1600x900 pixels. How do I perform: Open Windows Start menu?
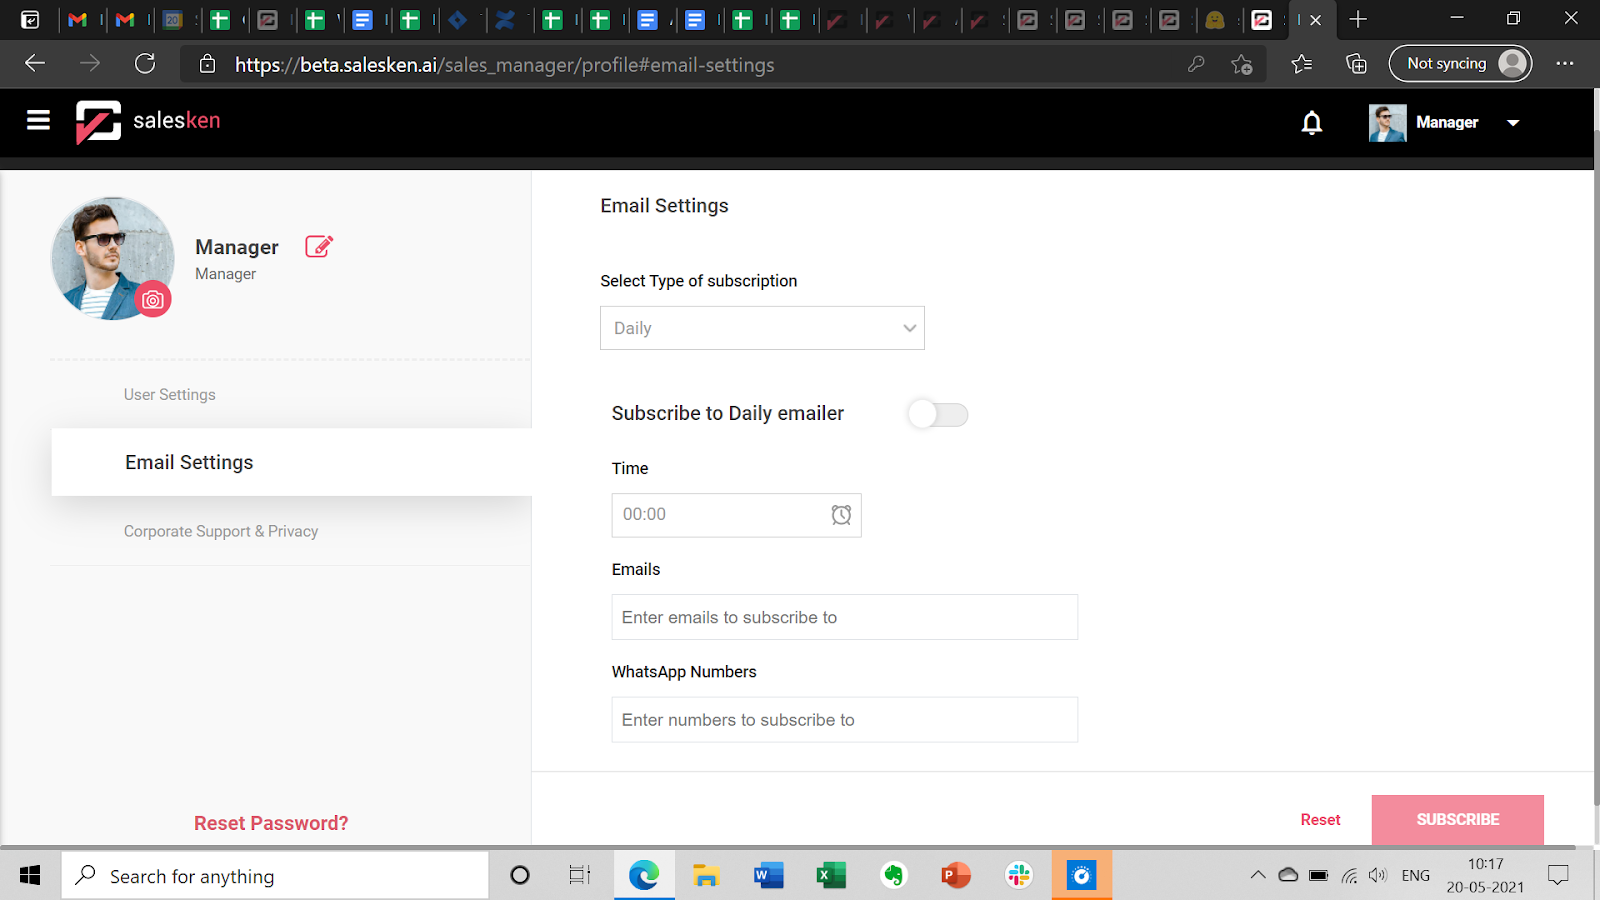coord(30,876)
